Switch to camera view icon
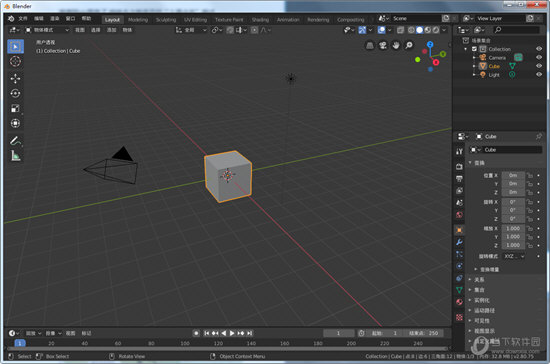The height and width of the screenshot is (364, 550). (383, 46)
